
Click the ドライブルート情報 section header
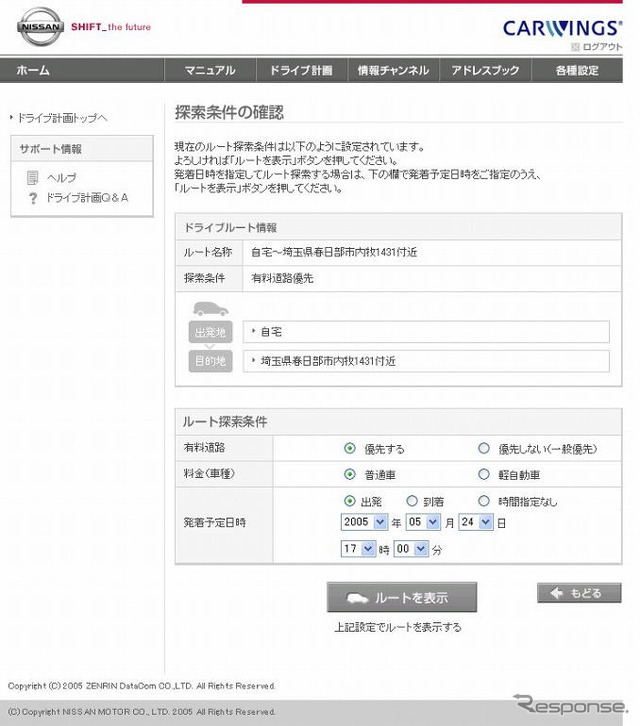398,227
